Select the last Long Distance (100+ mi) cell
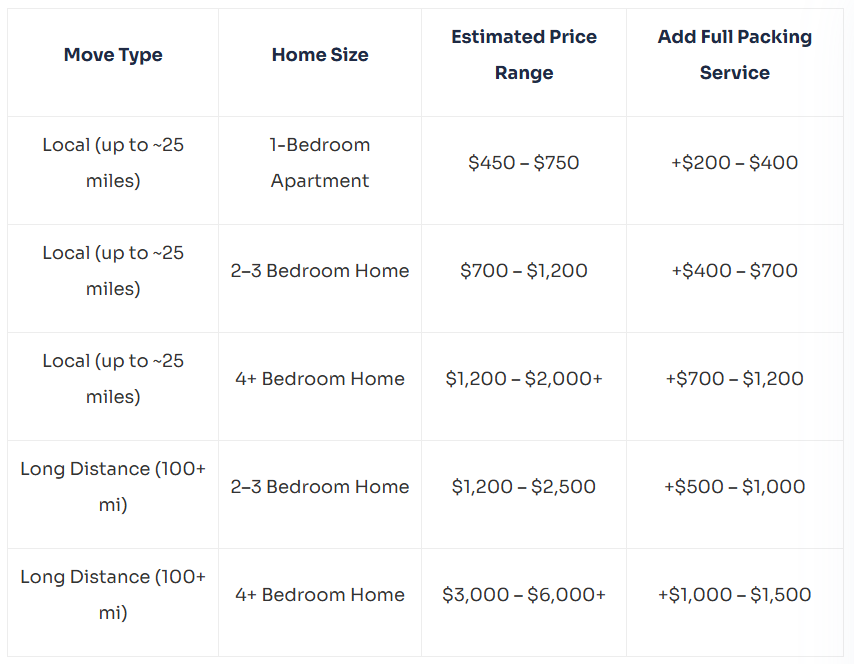This screenshot has width=854, height=664. pyautogui.click(x=113, y=594)
